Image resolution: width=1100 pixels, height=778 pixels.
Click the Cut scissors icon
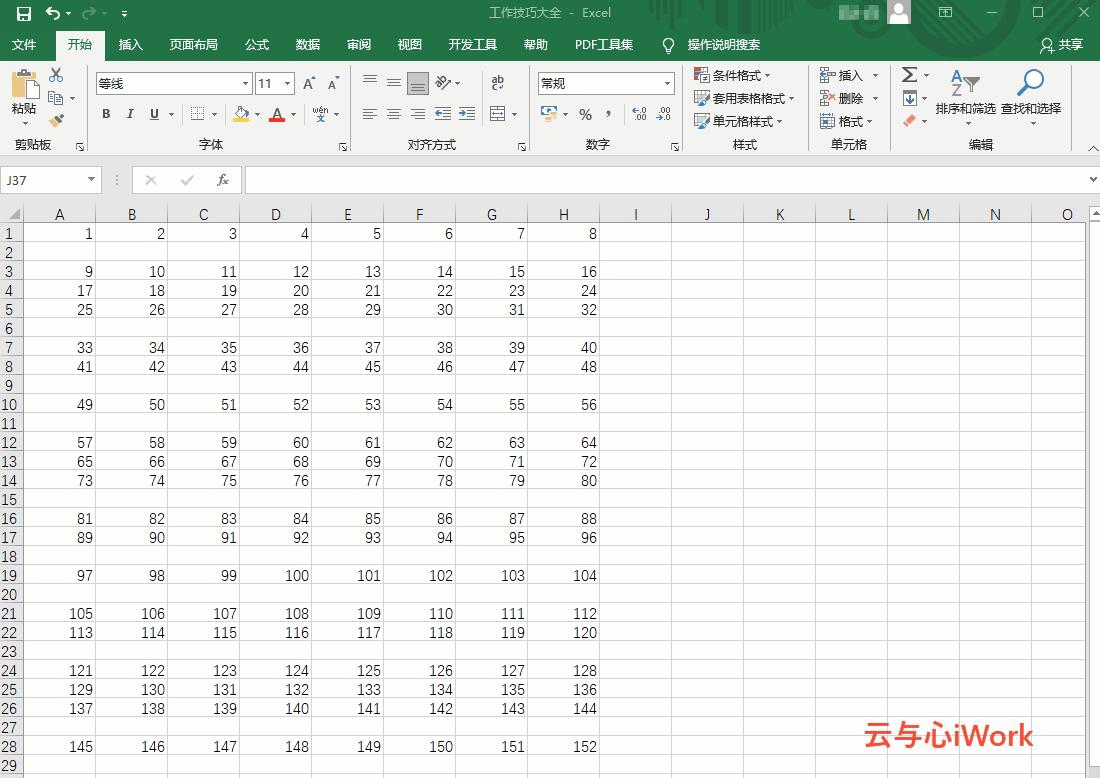point(56,76)
